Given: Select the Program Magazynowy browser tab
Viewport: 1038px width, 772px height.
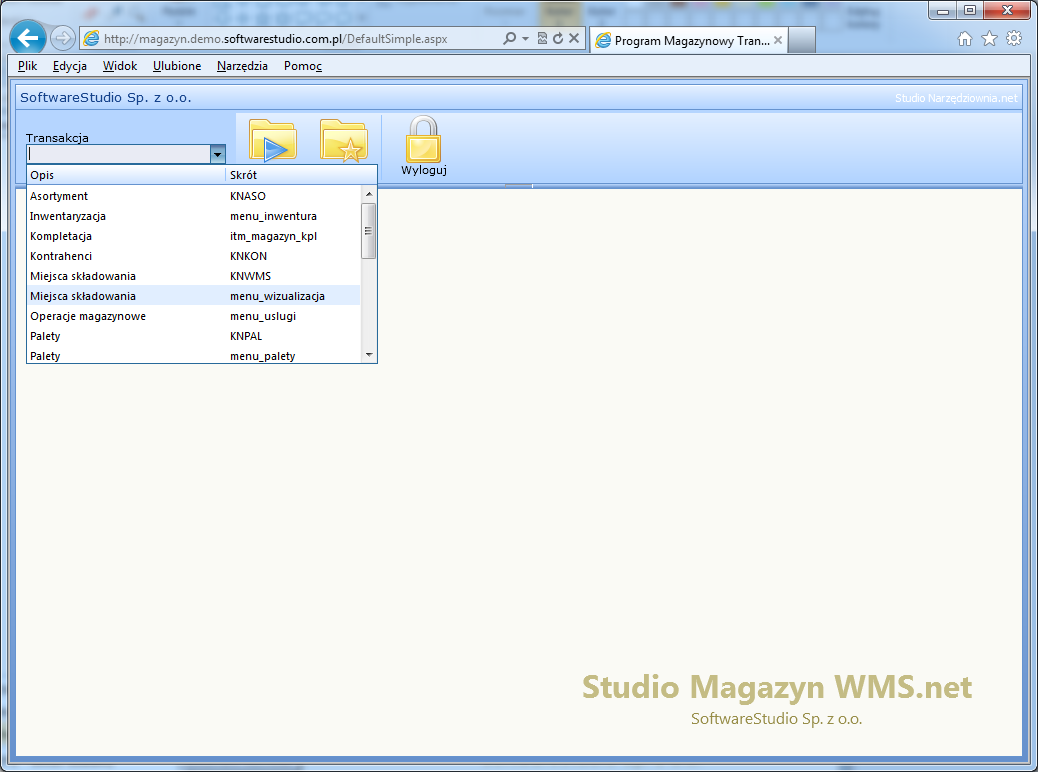Looking at the screenshot, I should pos(688,40).
